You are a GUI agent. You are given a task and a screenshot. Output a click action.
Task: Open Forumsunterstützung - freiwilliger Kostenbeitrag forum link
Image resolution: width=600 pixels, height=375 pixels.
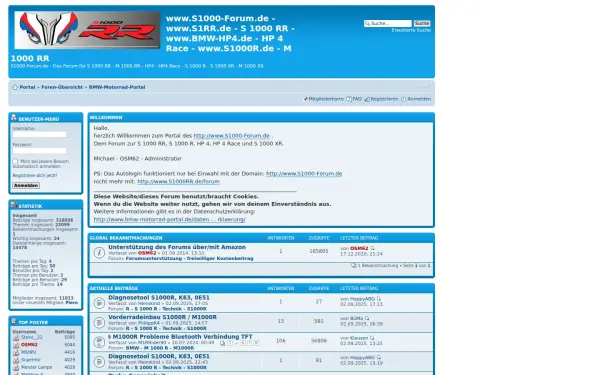189,259
